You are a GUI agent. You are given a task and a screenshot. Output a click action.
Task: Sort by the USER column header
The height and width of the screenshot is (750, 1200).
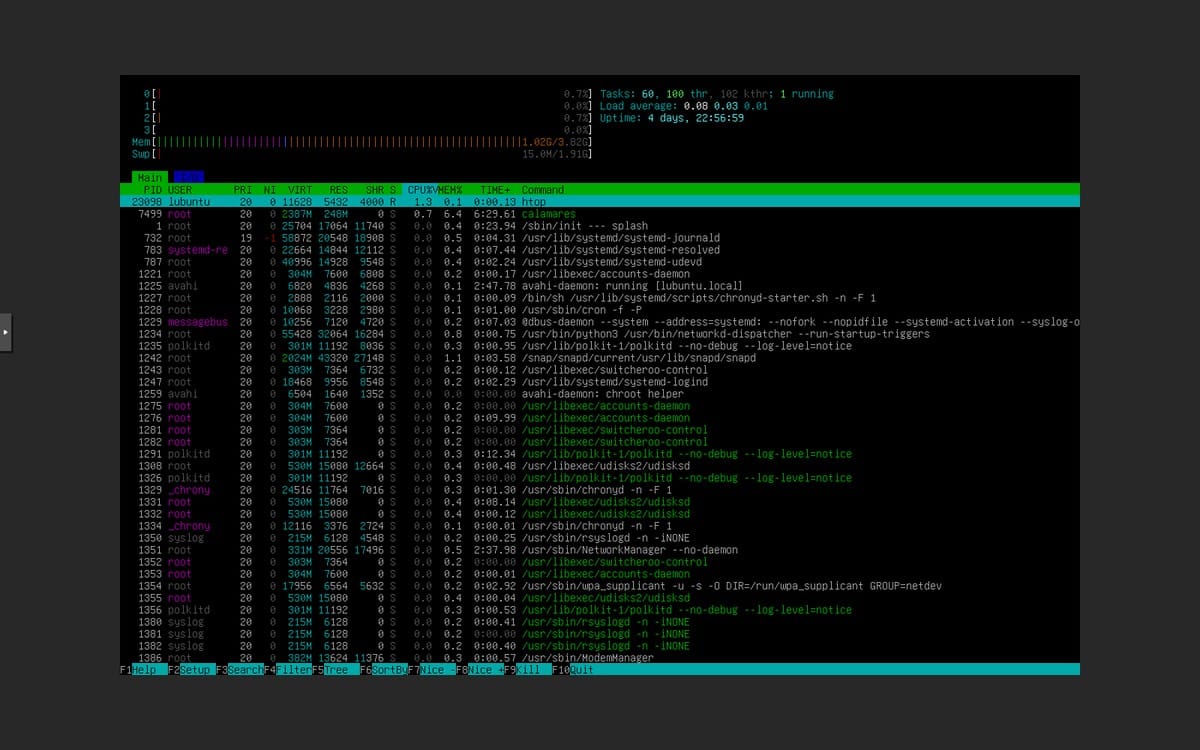(180, 189)
